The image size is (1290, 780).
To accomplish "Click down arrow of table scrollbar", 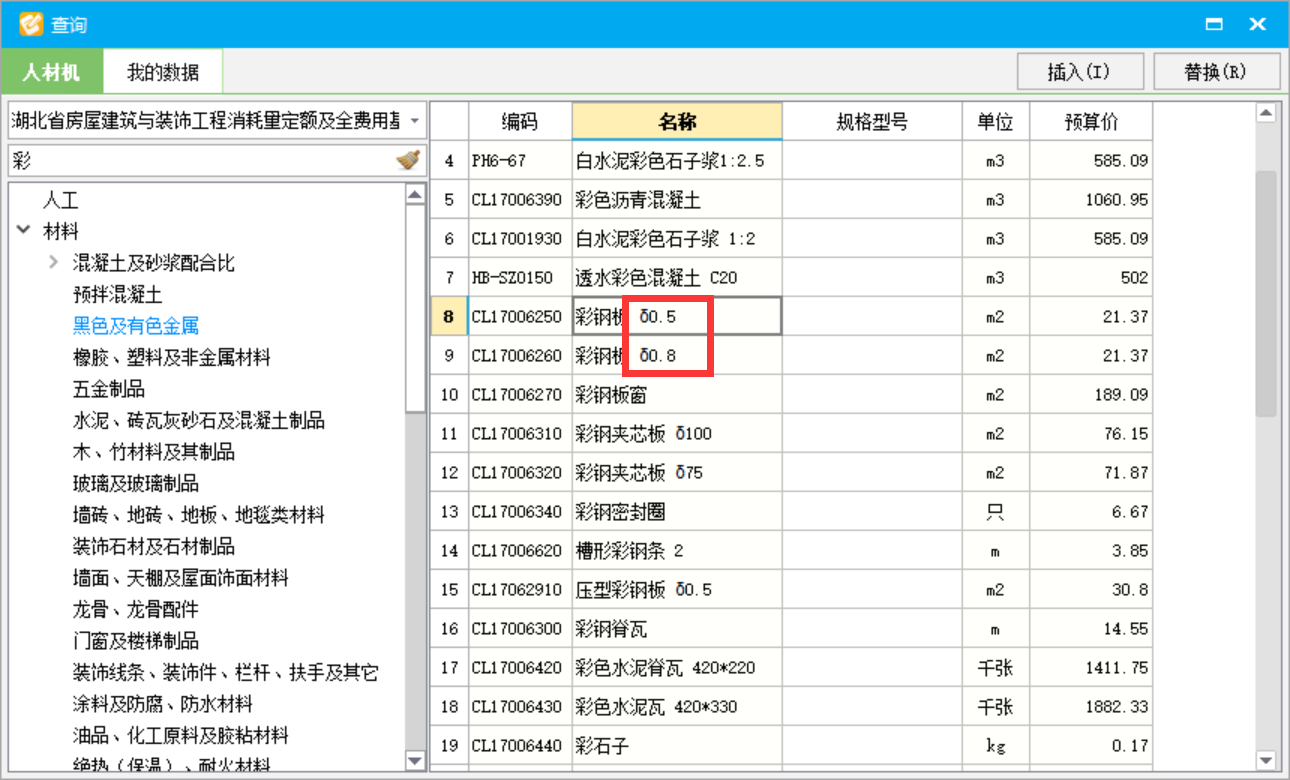I will pyautogui.click(x=1266, y=760).
